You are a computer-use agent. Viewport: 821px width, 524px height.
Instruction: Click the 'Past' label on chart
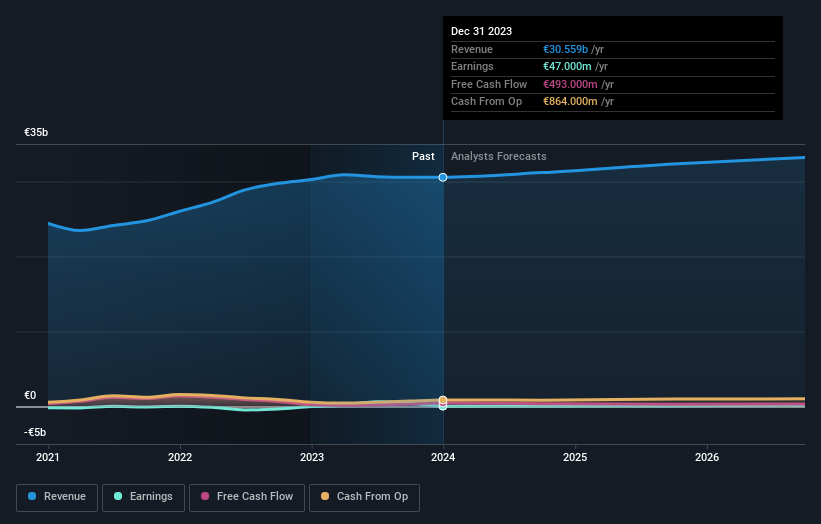(x=423, y=157)
